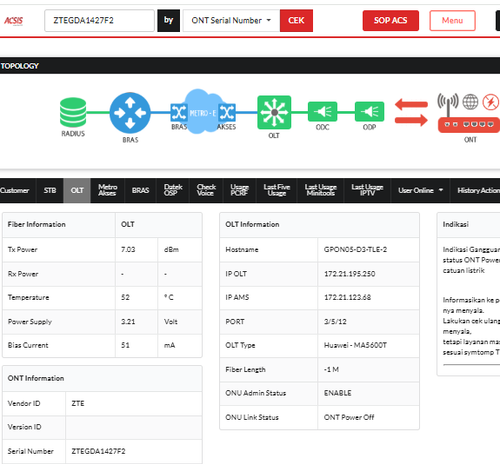The height and width of the screenshot is (464, 500).
Task: Select the OLT tab
Action: coord(77,190)
